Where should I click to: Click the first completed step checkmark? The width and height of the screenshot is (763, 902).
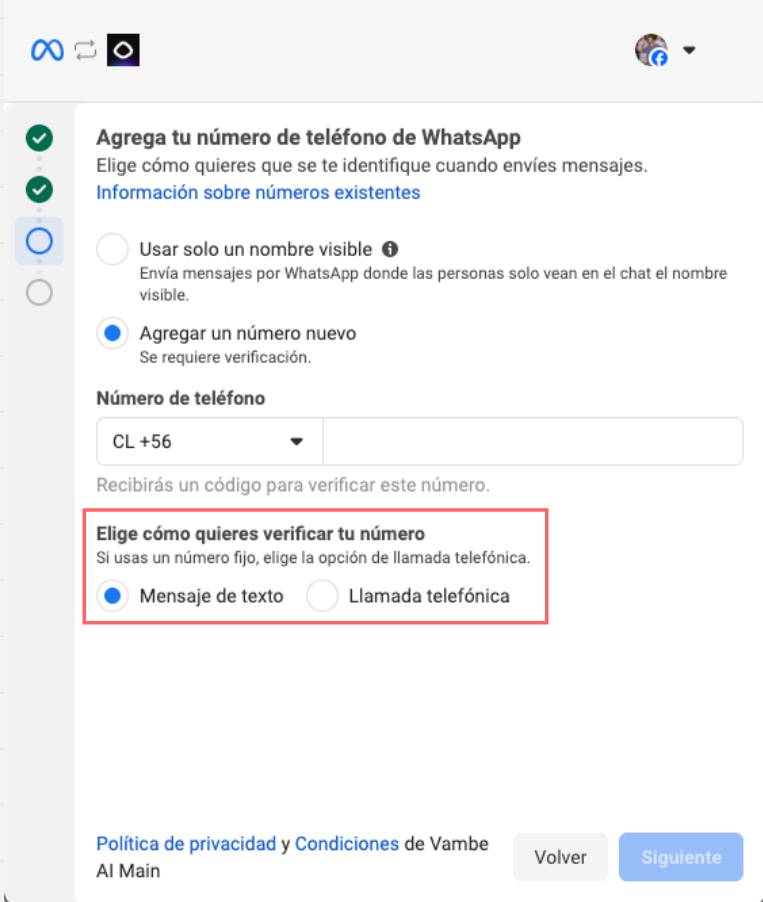[x=39, y=137]
